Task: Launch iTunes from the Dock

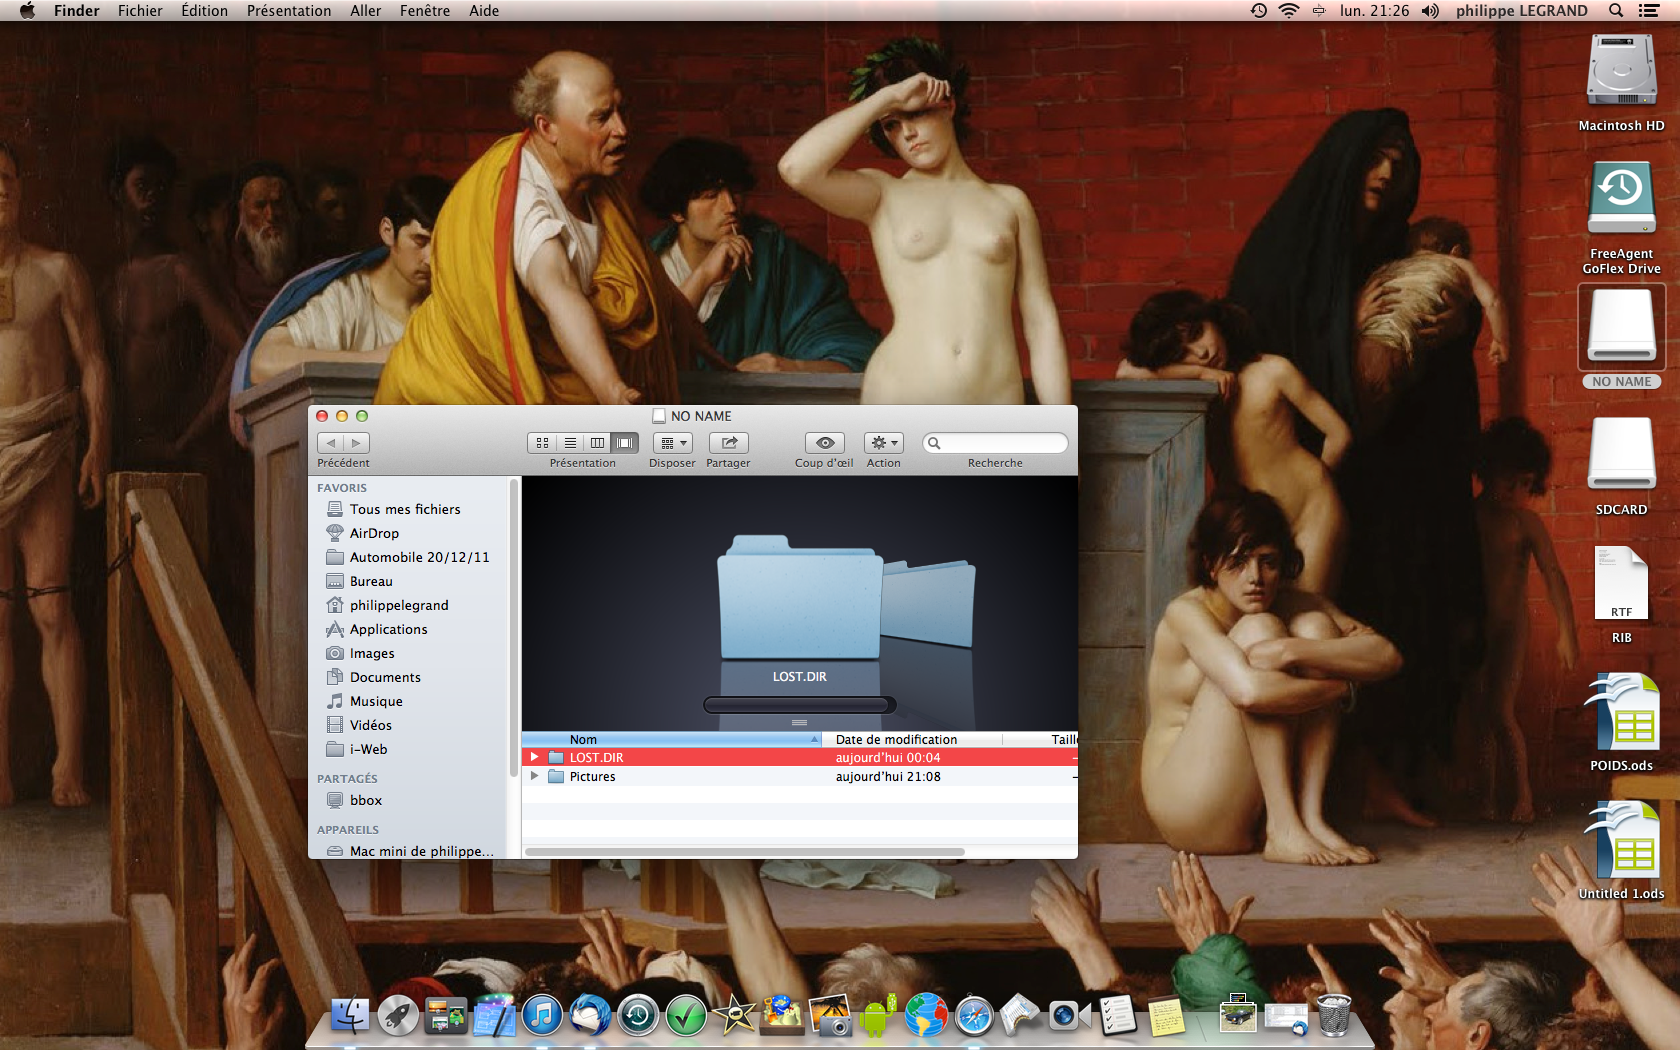Action: [x=542, y=1016]
